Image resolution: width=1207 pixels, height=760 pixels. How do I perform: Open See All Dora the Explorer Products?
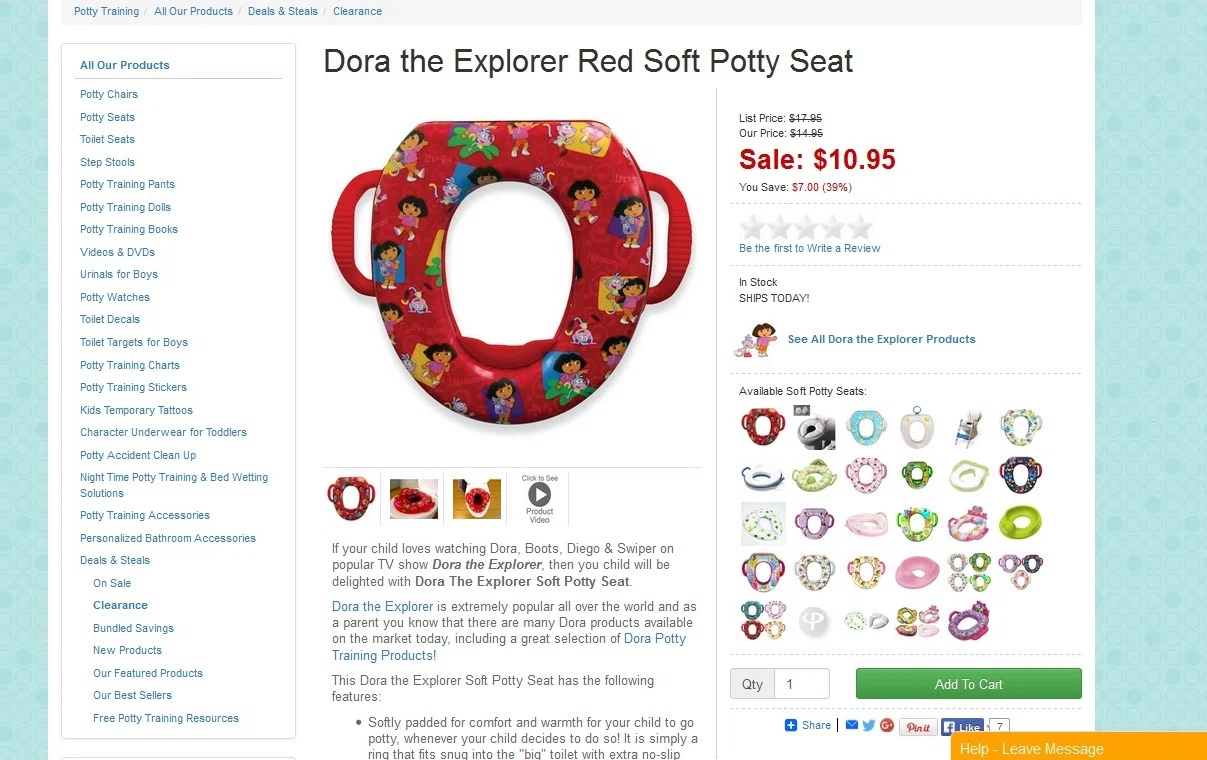click(881, 339)
